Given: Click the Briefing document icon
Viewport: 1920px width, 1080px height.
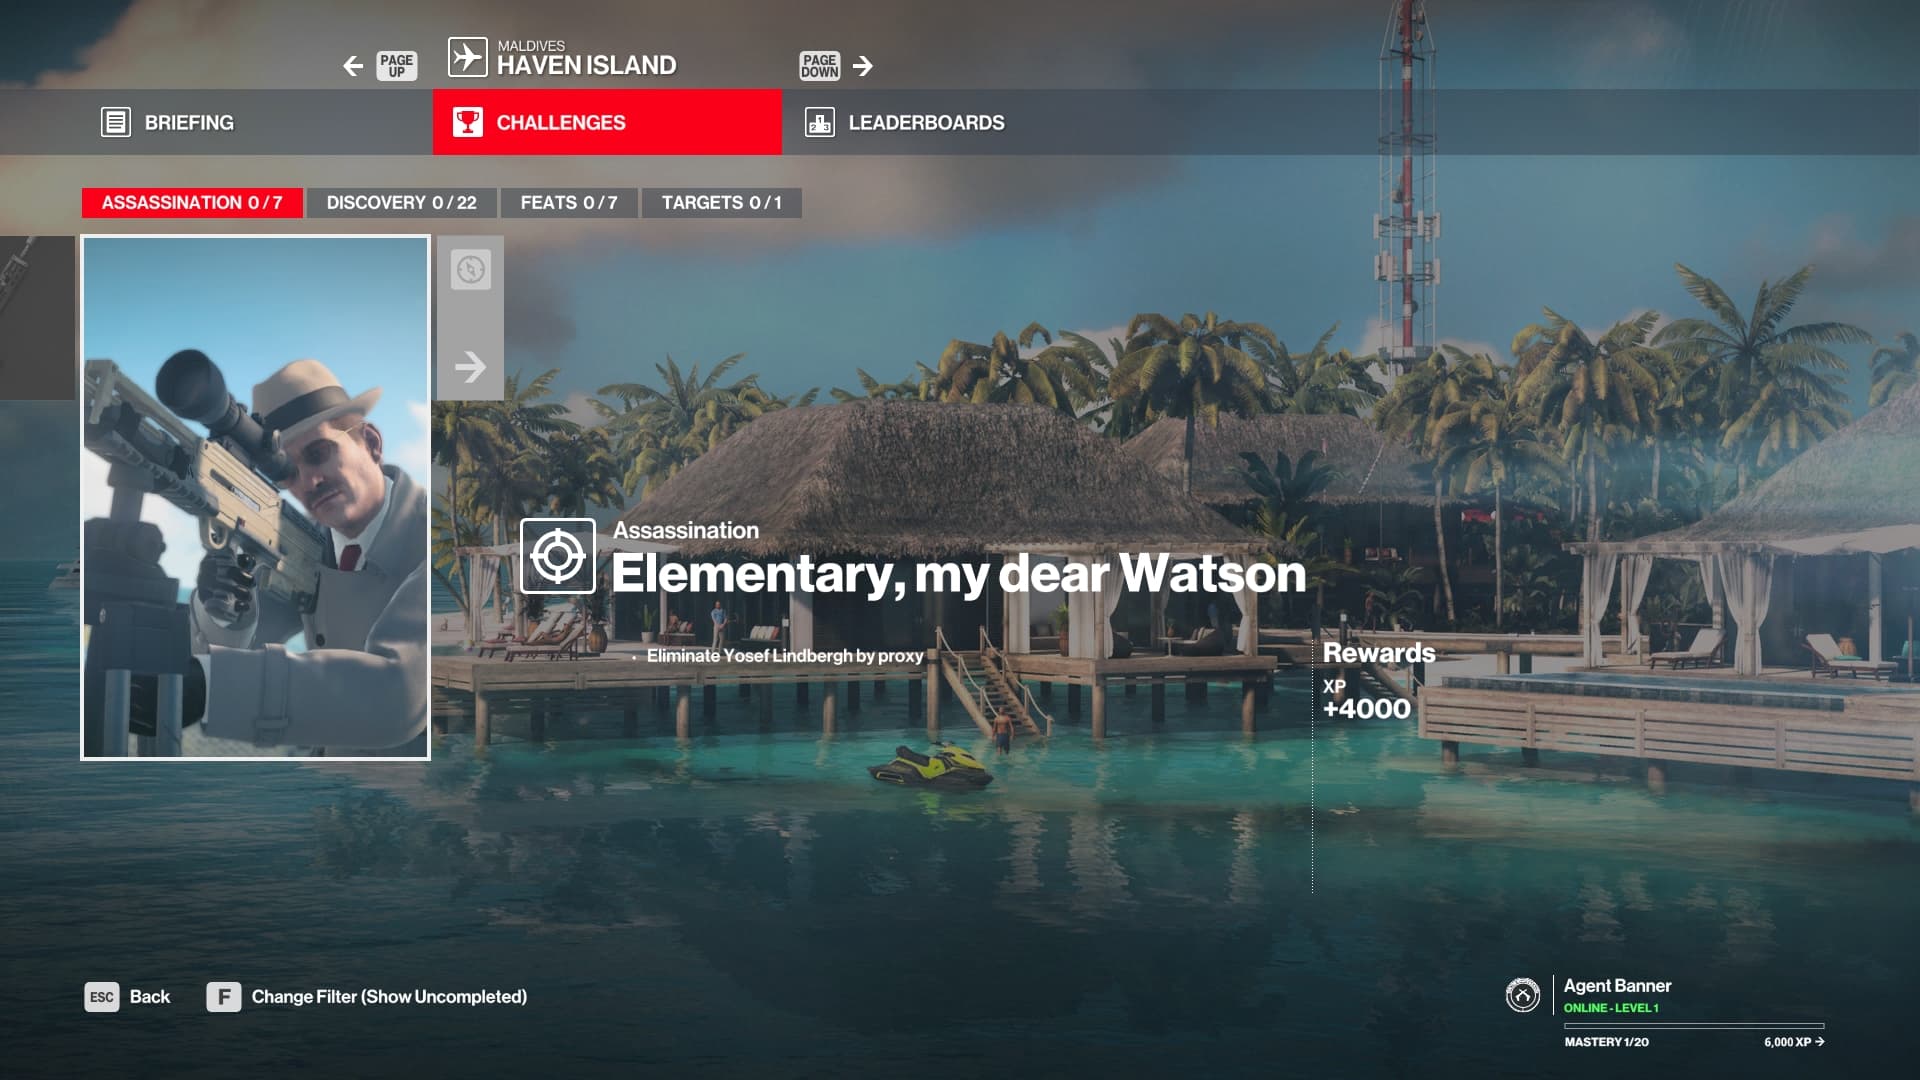Looking at the screenshot, I should 116,122.
